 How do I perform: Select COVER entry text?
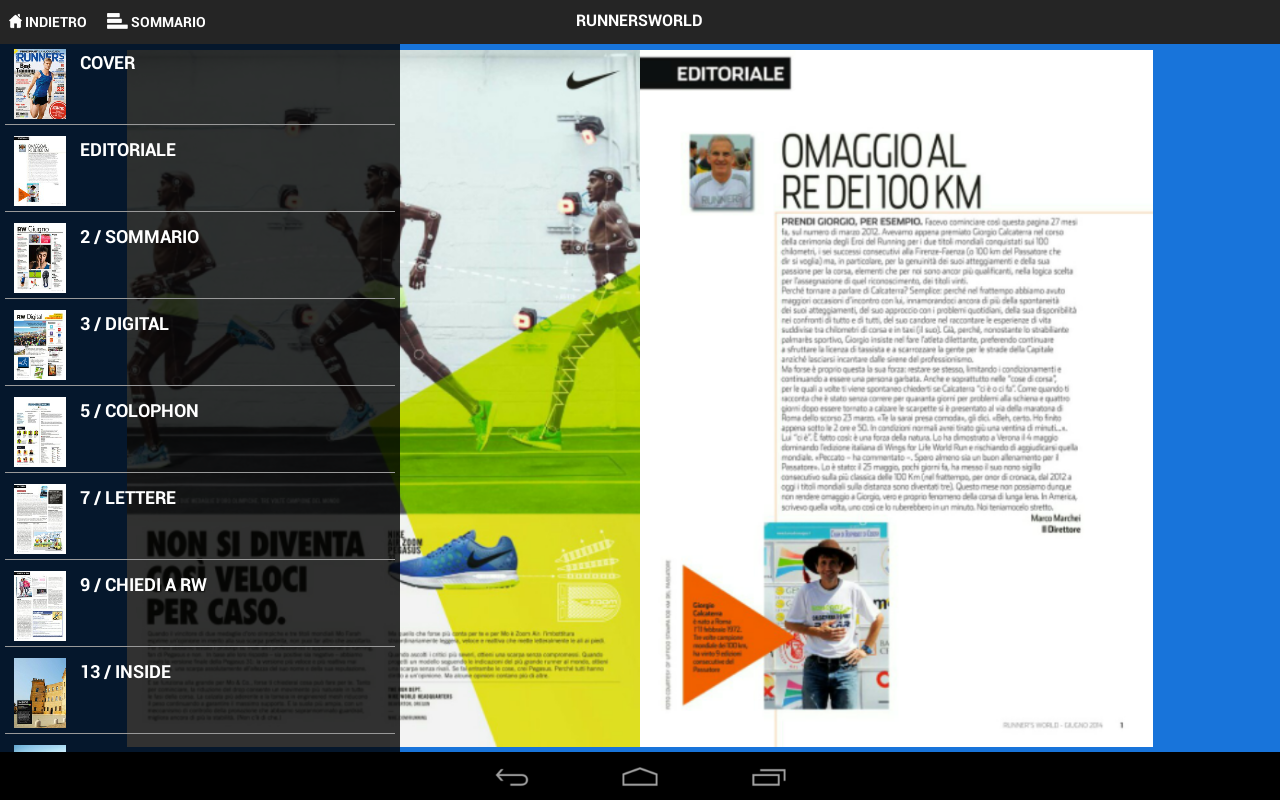(x=107, y=63)
